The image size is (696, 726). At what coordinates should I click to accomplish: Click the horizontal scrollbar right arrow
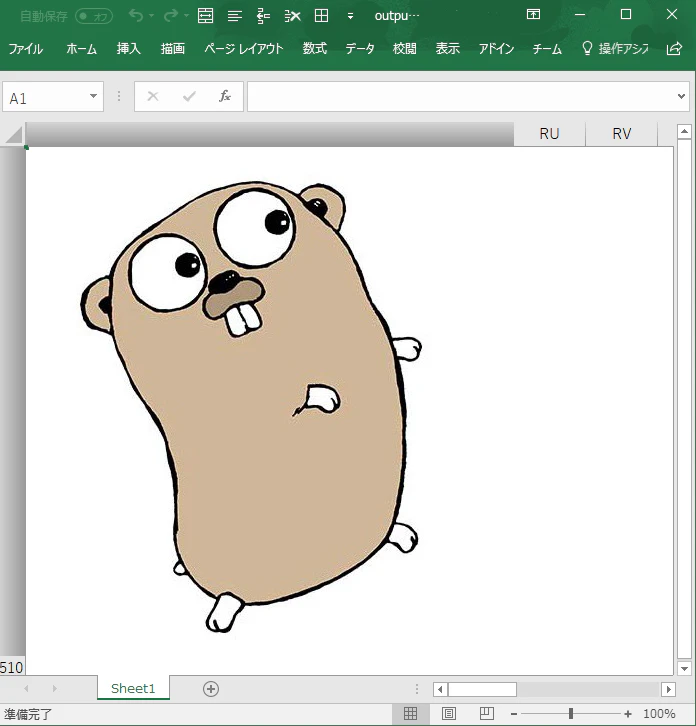668,689
